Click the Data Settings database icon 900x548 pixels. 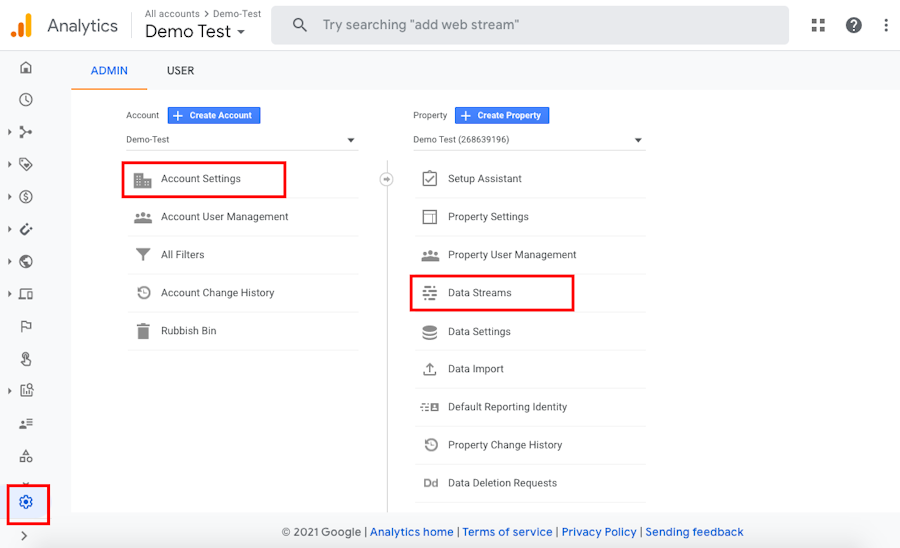pos(430,332)
